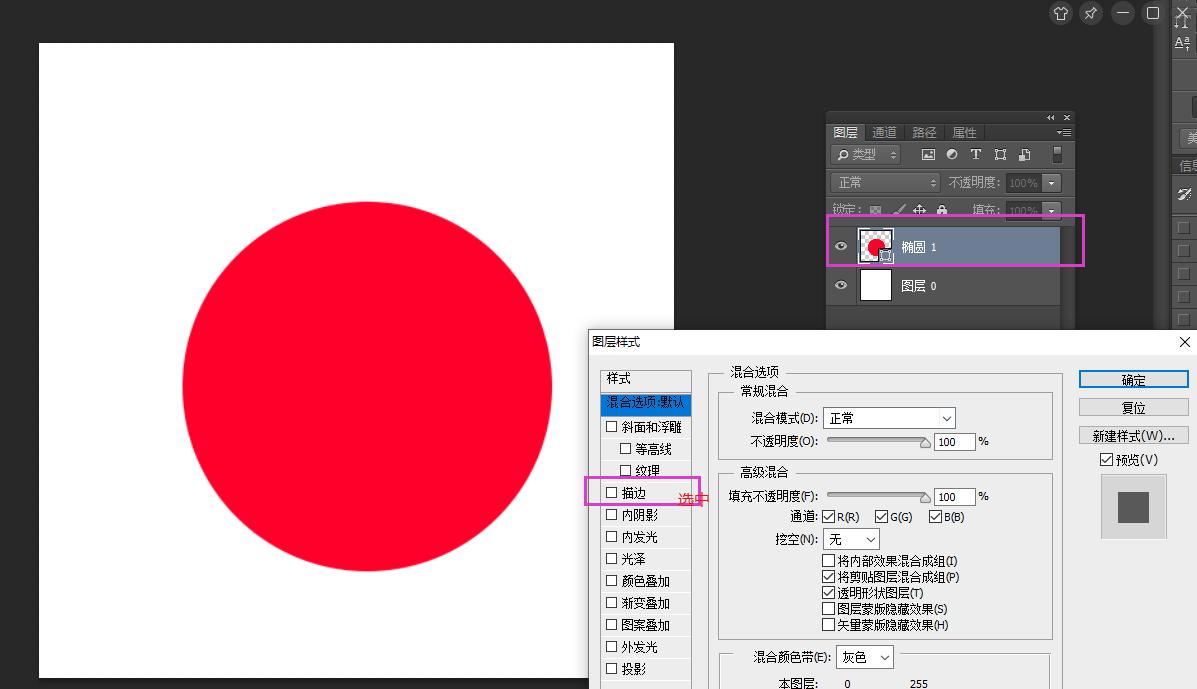Enable the 斜面和浮雕 style checkbox
This screenshot has width=1197, height=689.
[611, 427]
